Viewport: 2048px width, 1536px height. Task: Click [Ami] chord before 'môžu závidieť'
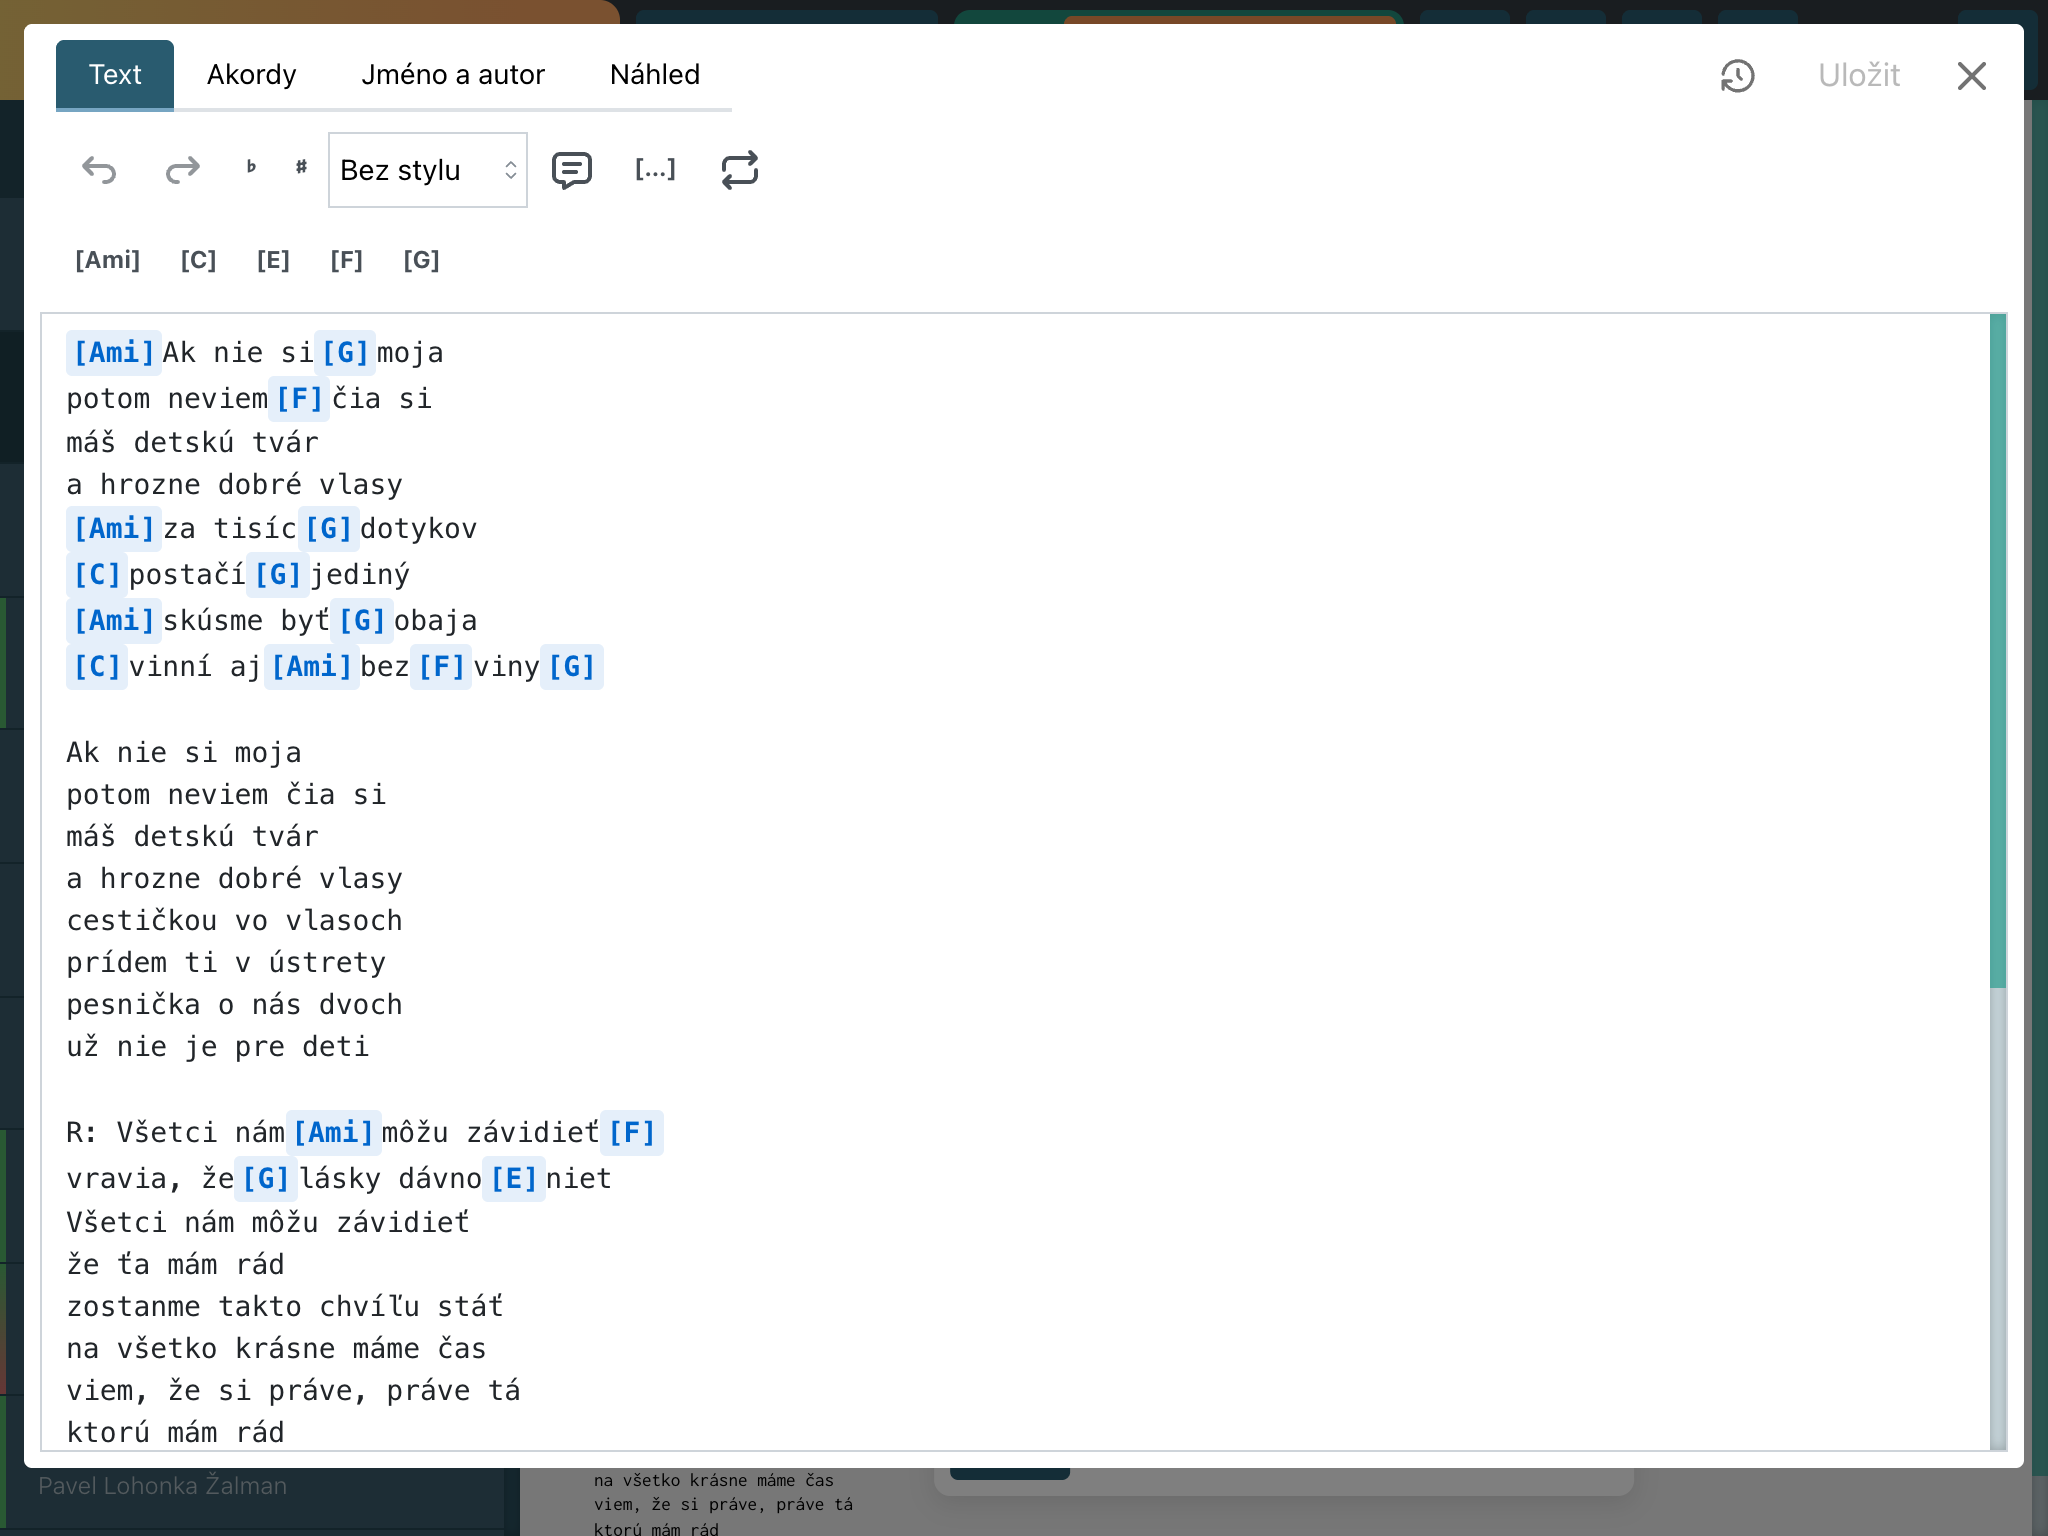(x=334, y=1132)
